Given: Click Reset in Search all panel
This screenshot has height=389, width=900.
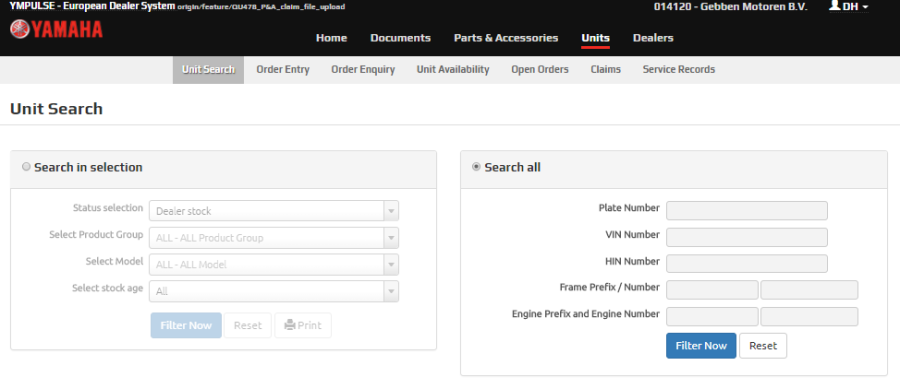Looking at the screenshot, I should 763,345.
